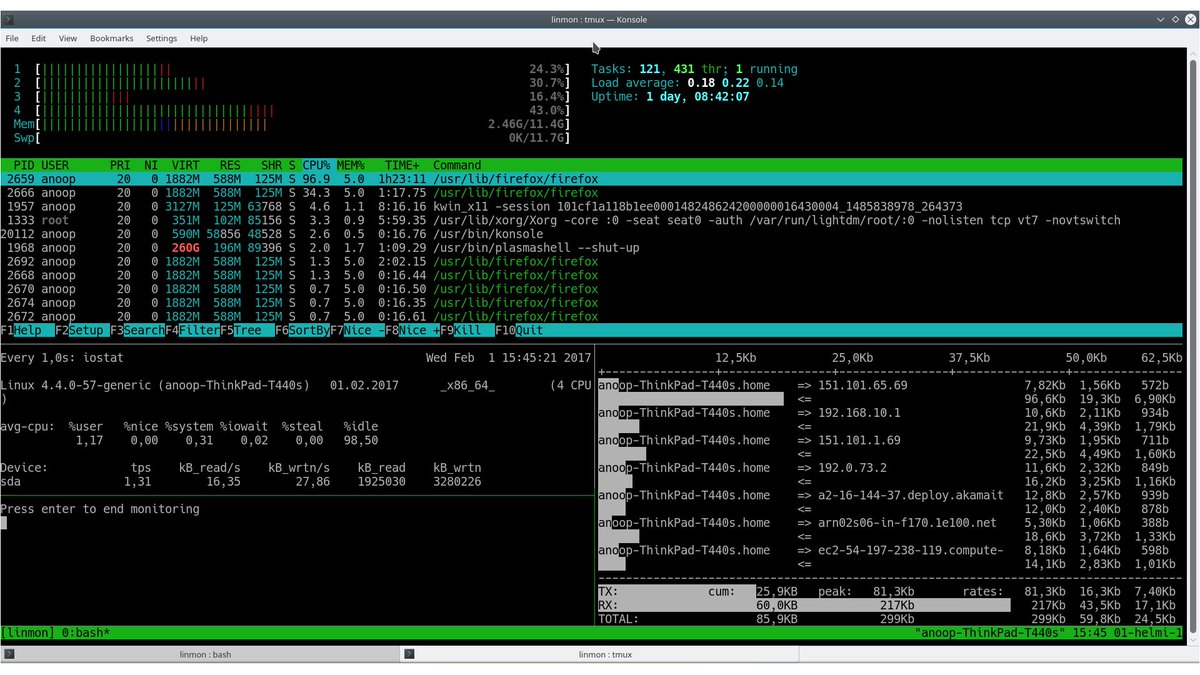Click terminal icon on linmon : bash tab
Image resolution: width=1200 pixels, height=675 pixels.
pos(9,654)
